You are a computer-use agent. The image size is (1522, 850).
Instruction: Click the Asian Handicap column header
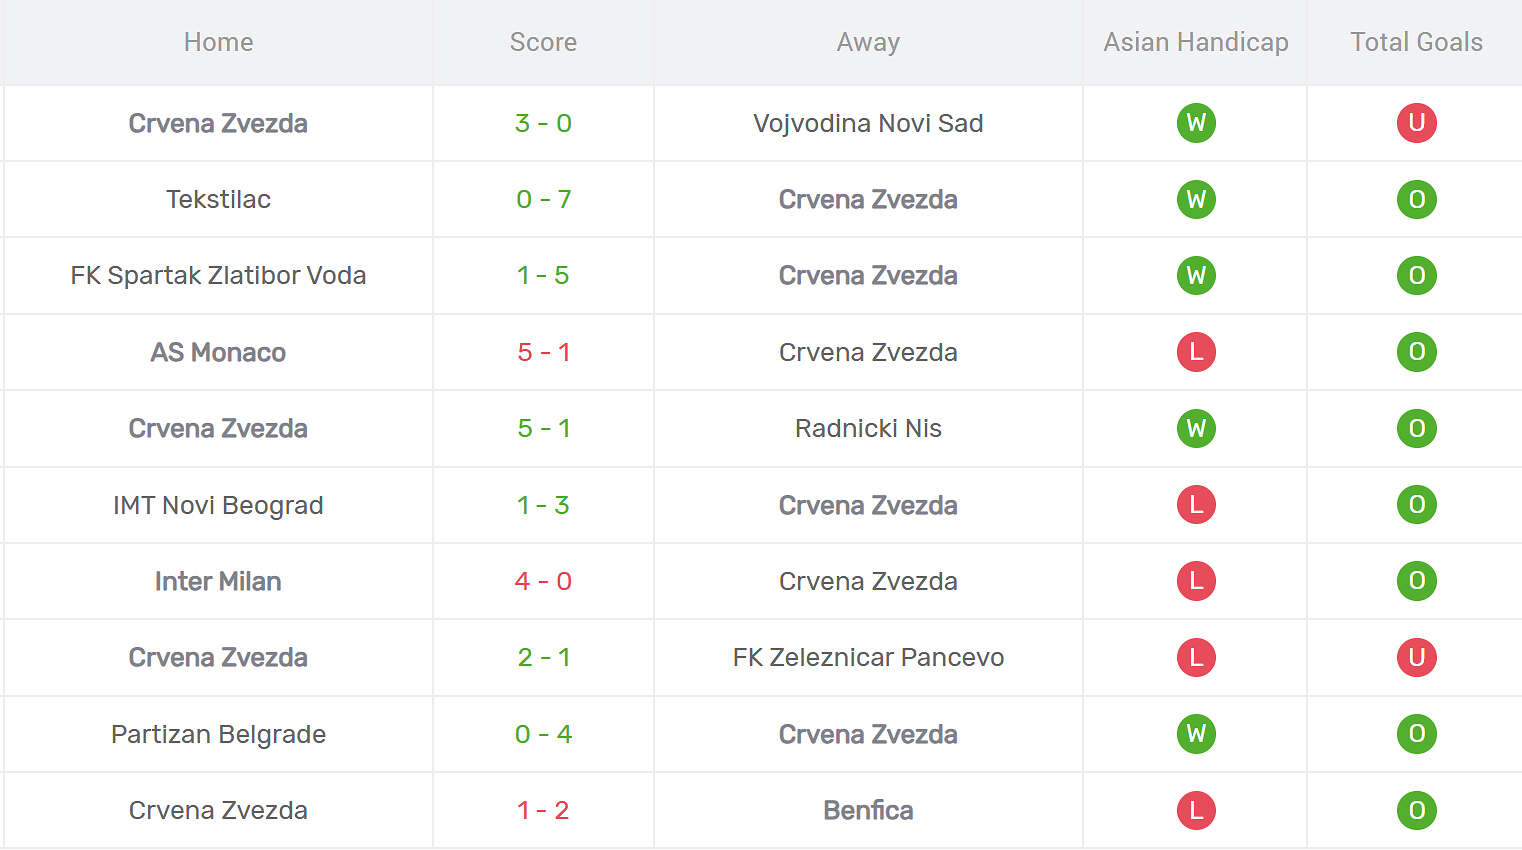point(1196,42)
